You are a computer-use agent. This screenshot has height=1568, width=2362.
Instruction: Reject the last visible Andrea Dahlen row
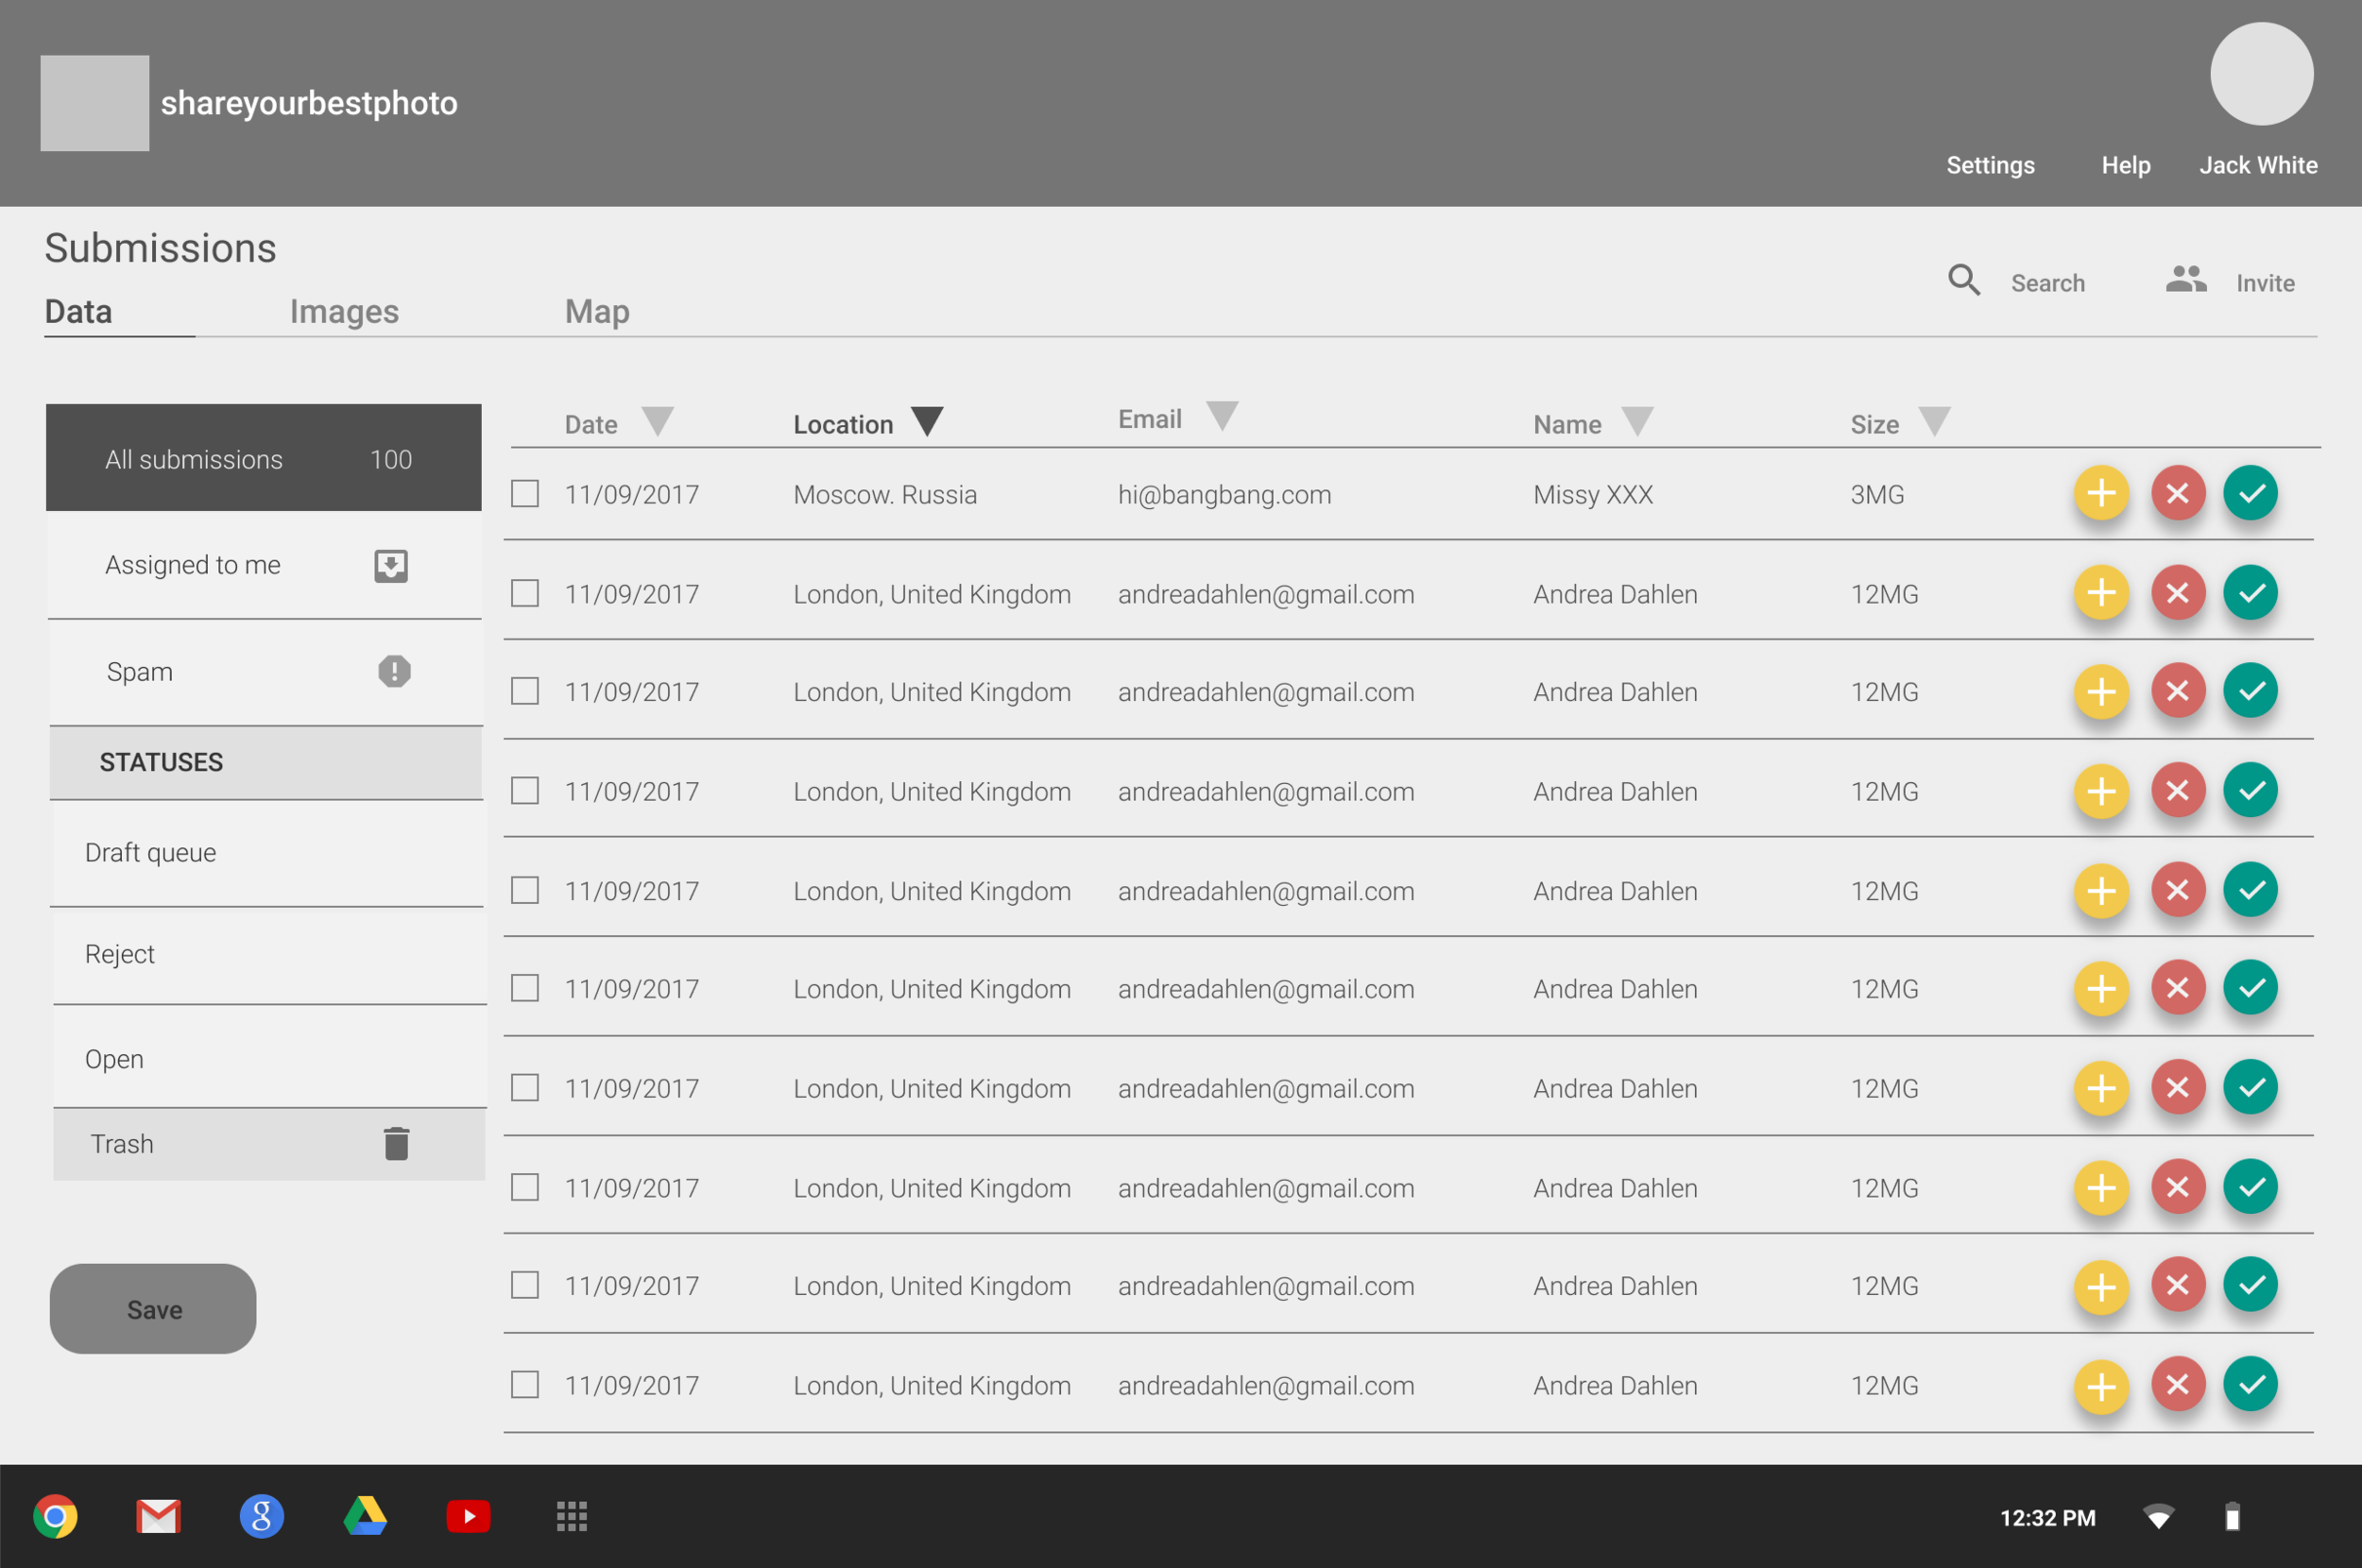2178,1384
